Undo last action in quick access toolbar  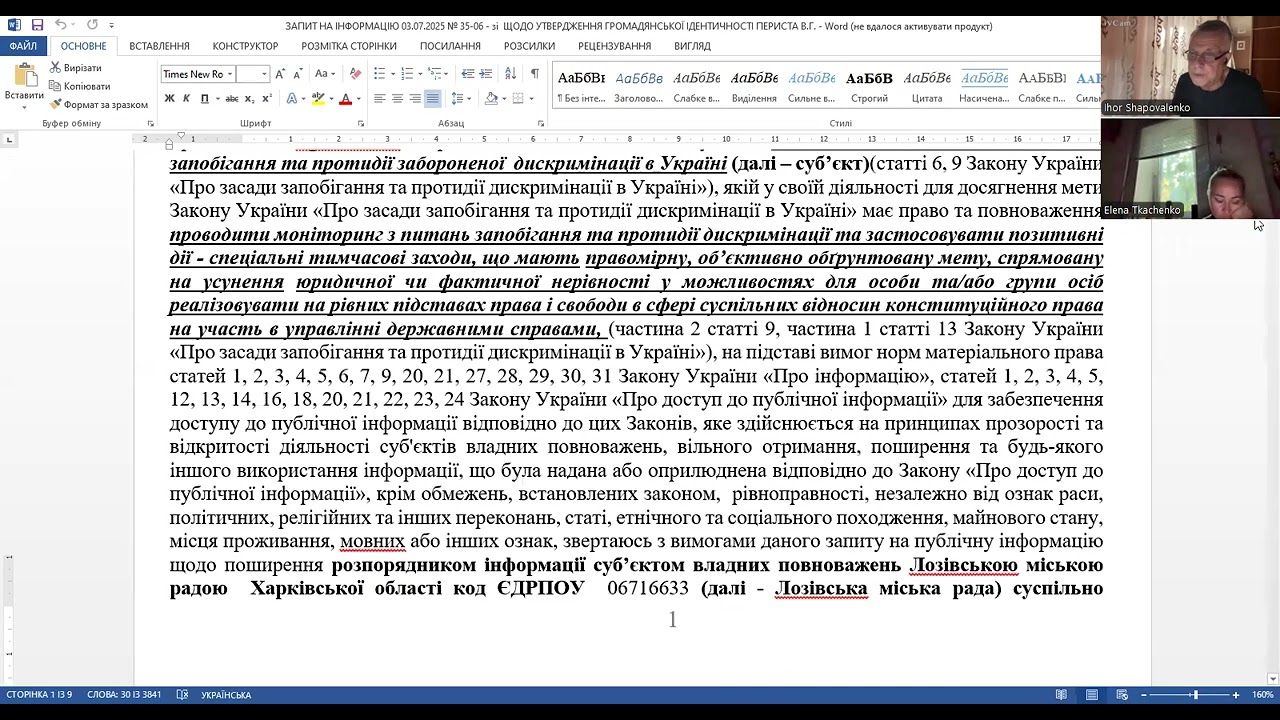[61, 24]
